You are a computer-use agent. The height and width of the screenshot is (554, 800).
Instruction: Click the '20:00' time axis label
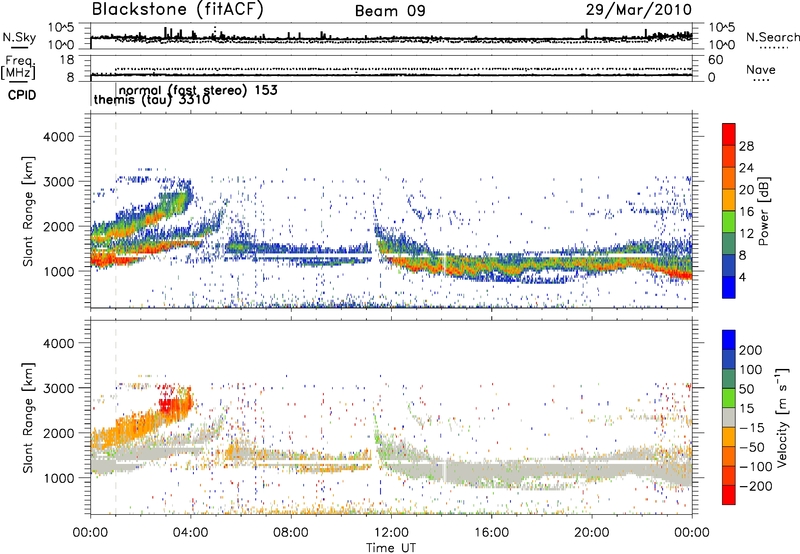pyautogui.click(x=592, y=532)
